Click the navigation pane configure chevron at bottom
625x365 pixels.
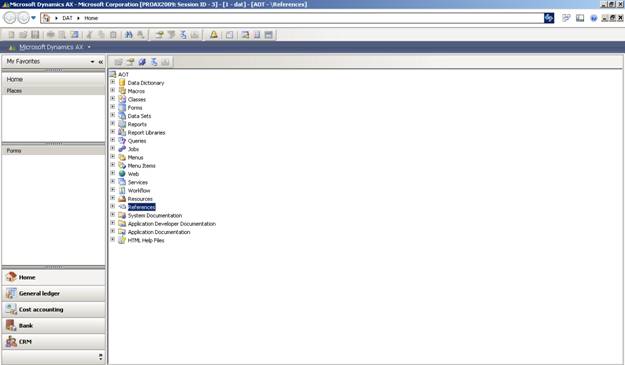(x=100, y=357)
